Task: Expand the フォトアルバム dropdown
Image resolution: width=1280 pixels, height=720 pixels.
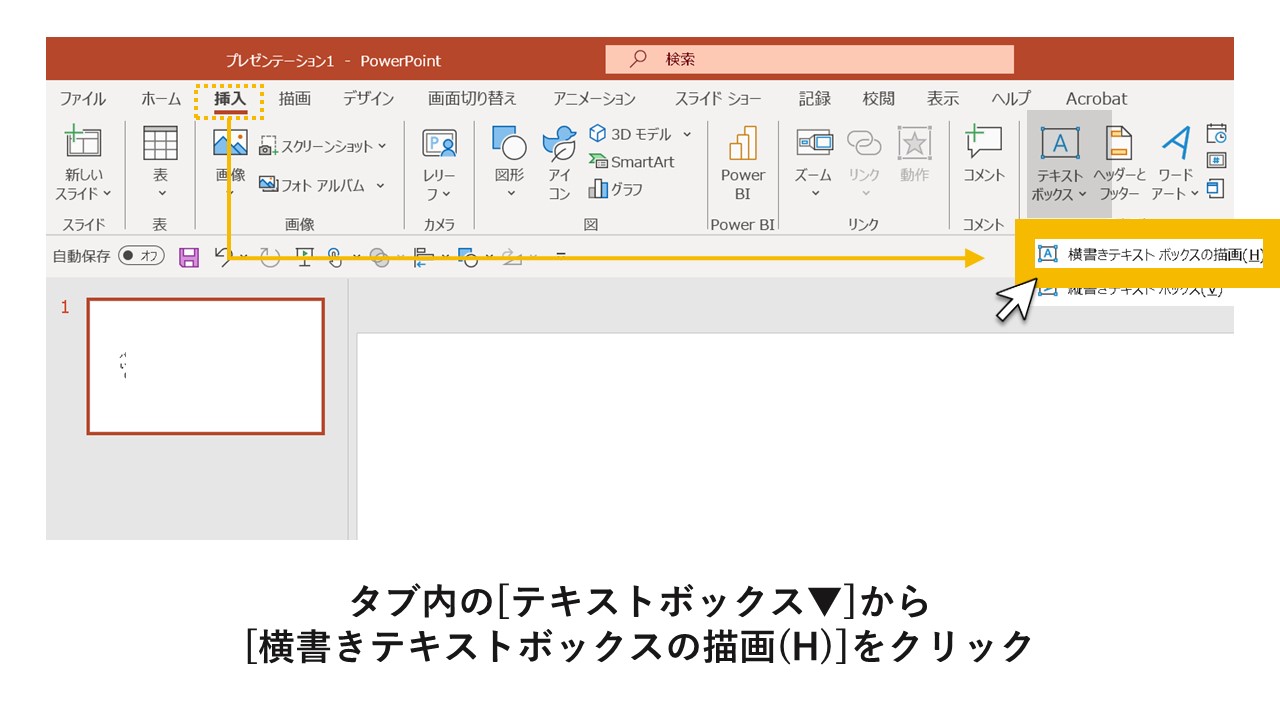Action: 379,184
